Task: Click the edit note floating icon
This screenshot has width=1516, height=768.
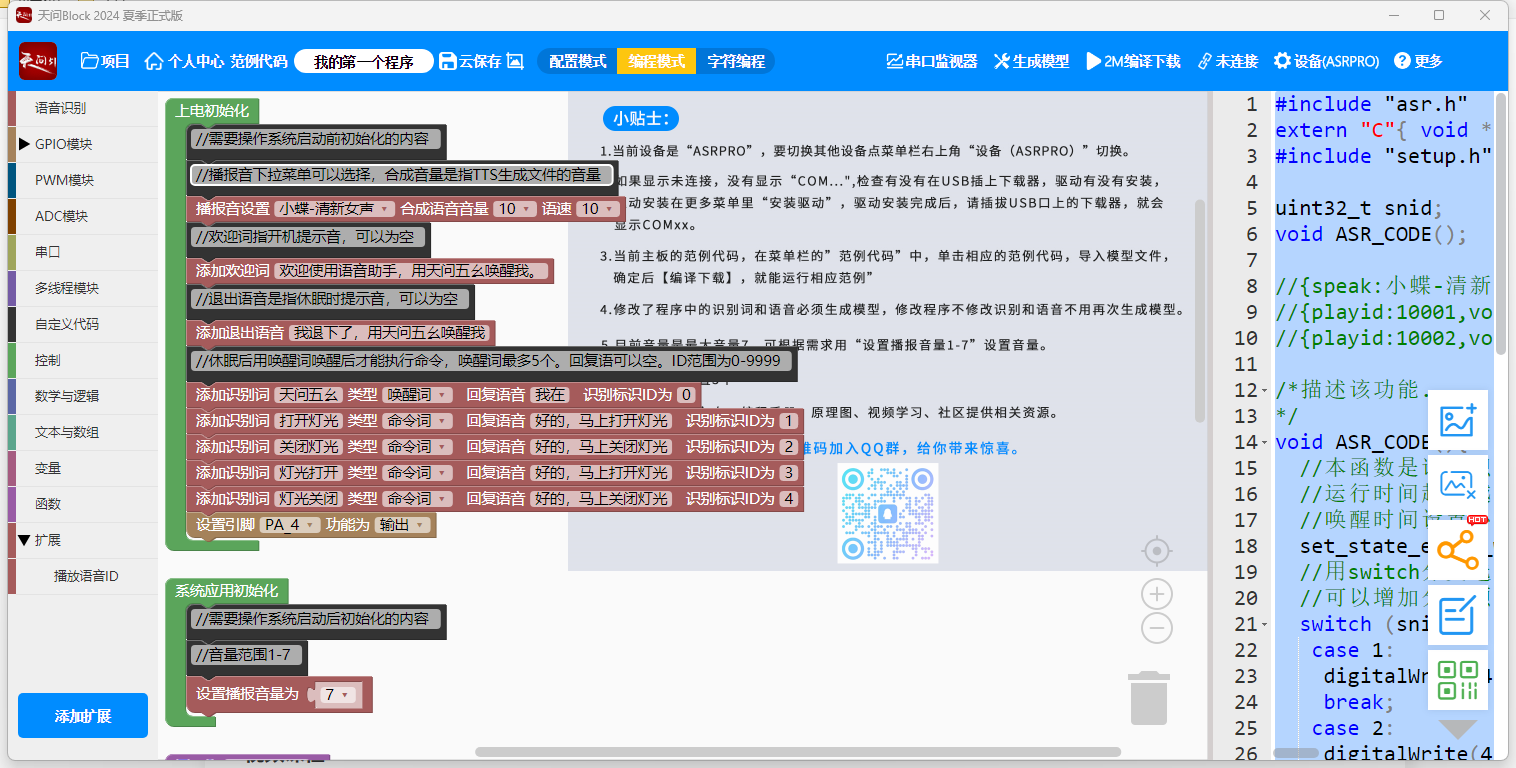Action: (x=1457, y=615)
